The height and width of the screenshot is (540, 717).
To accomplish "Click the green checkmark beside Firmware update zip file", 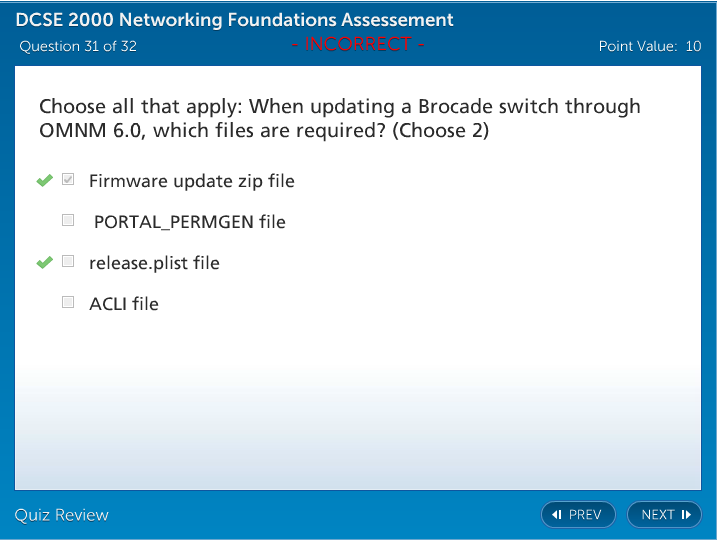I will pyautogui.click(x=44, y=181).
